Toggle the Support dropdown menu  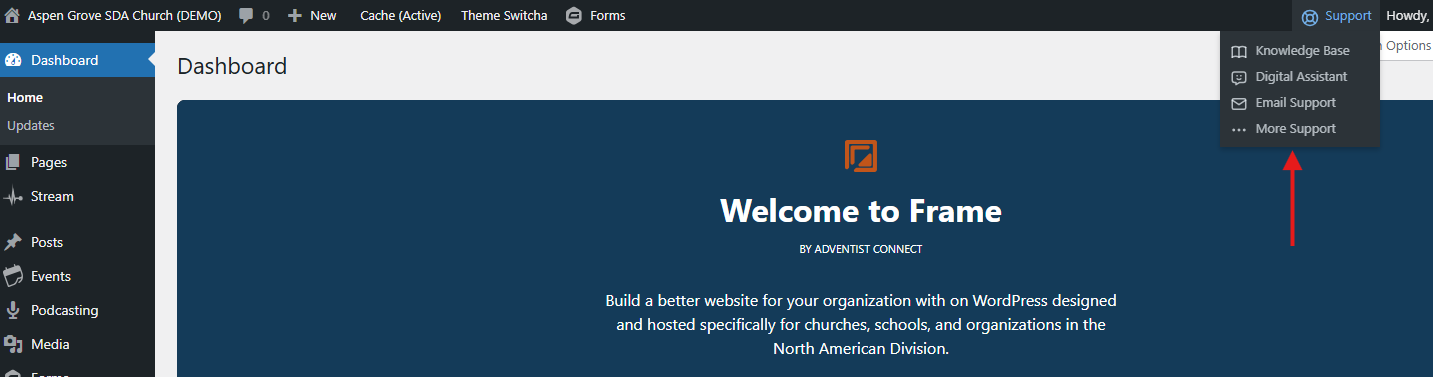tap(1336, 16)
